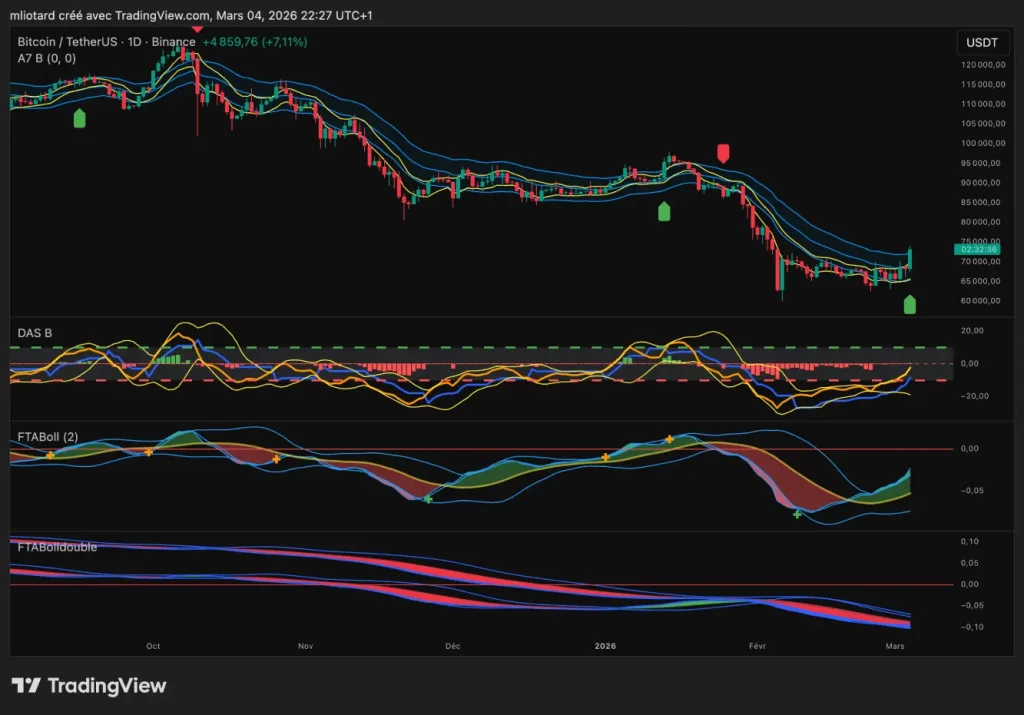Click the middle orange cross signal in FTABoll pane
This screenshot has width=1024, height=715.
point(277,458)
